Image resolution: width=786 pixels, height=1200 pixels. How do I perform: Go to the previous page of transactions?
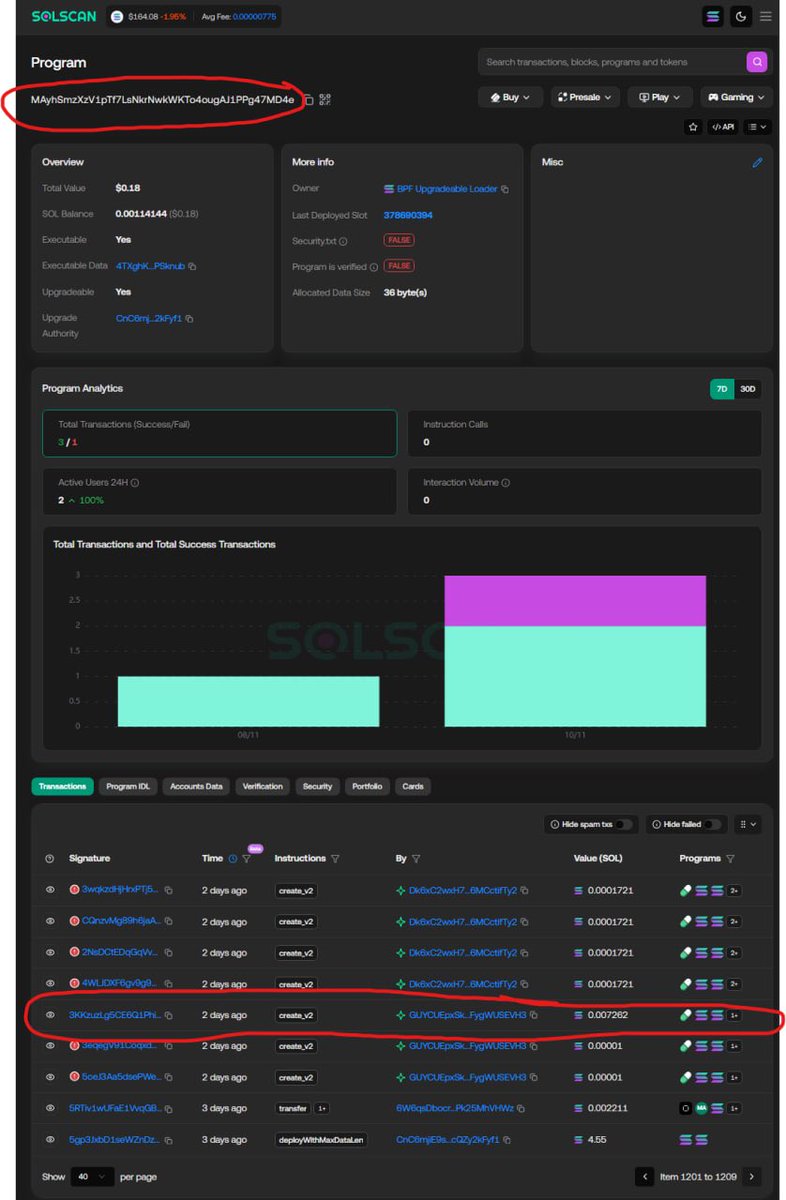pos(645,1177)
